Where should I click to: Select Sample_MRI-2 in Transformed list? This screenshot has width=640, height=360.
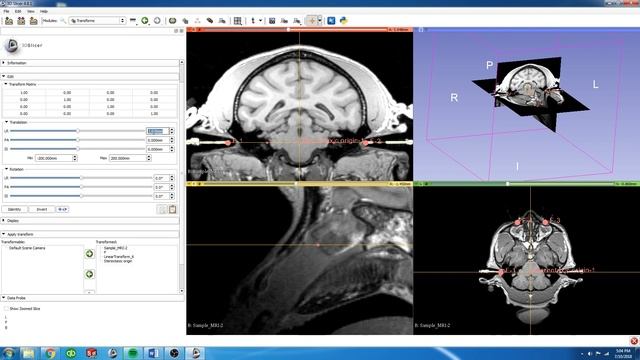[x=116, y=248]
